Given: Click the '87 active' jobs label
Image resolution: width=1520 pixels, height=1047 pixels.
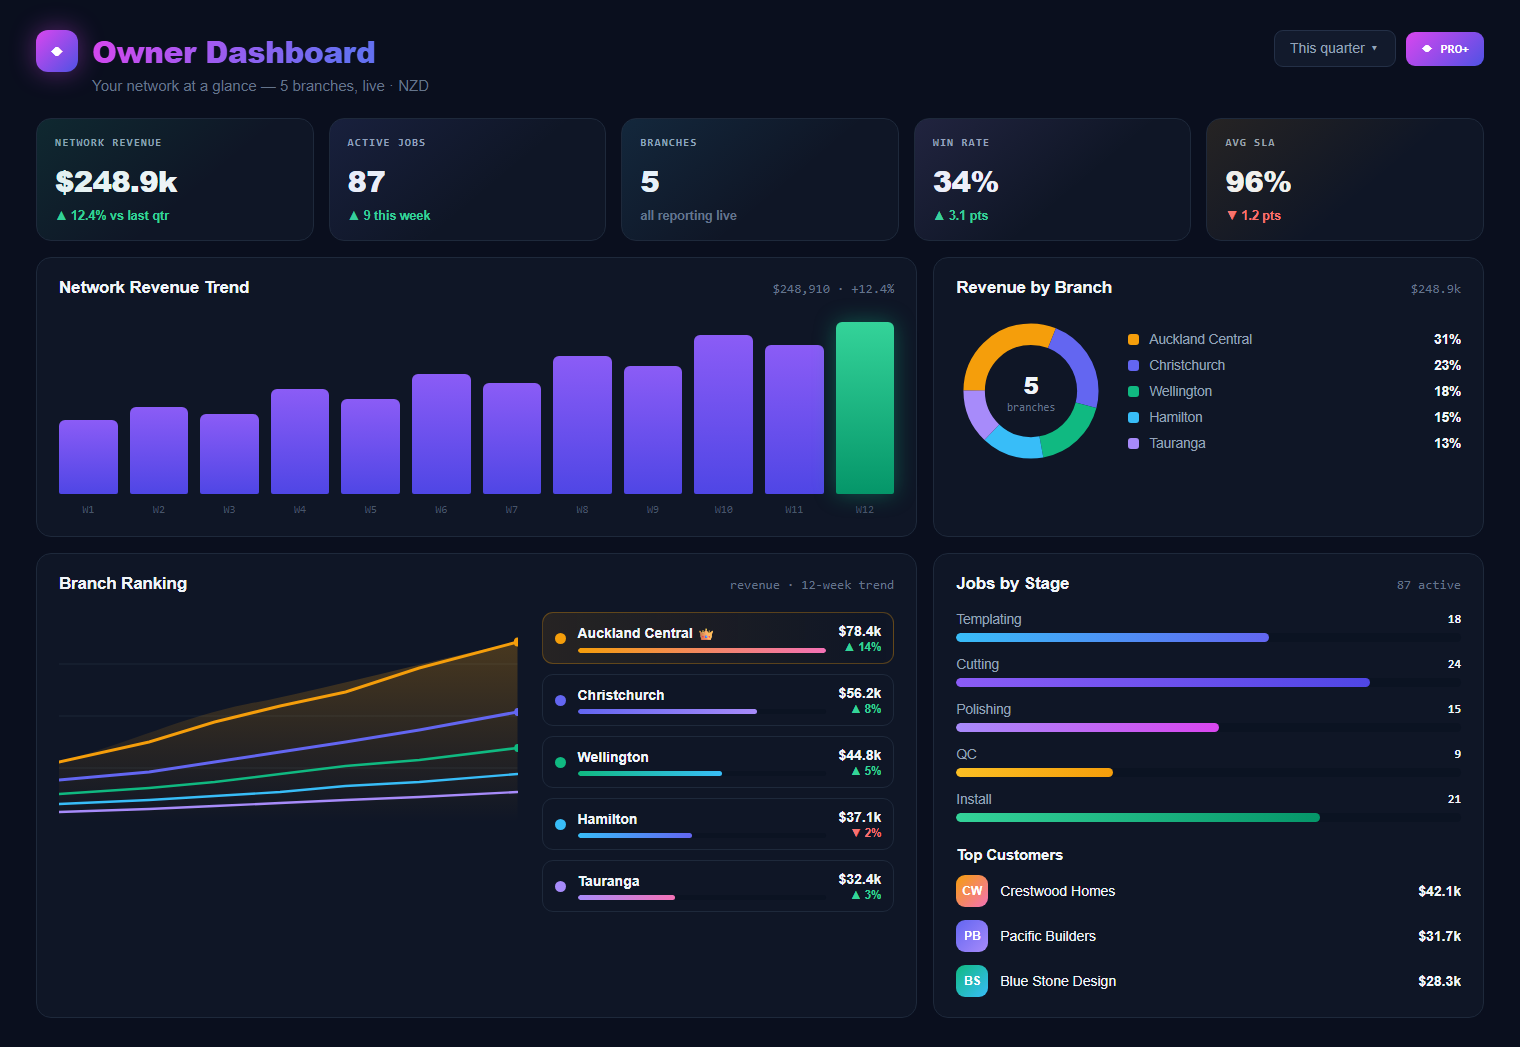Looking at the screenshot, I should point(1428,585).
